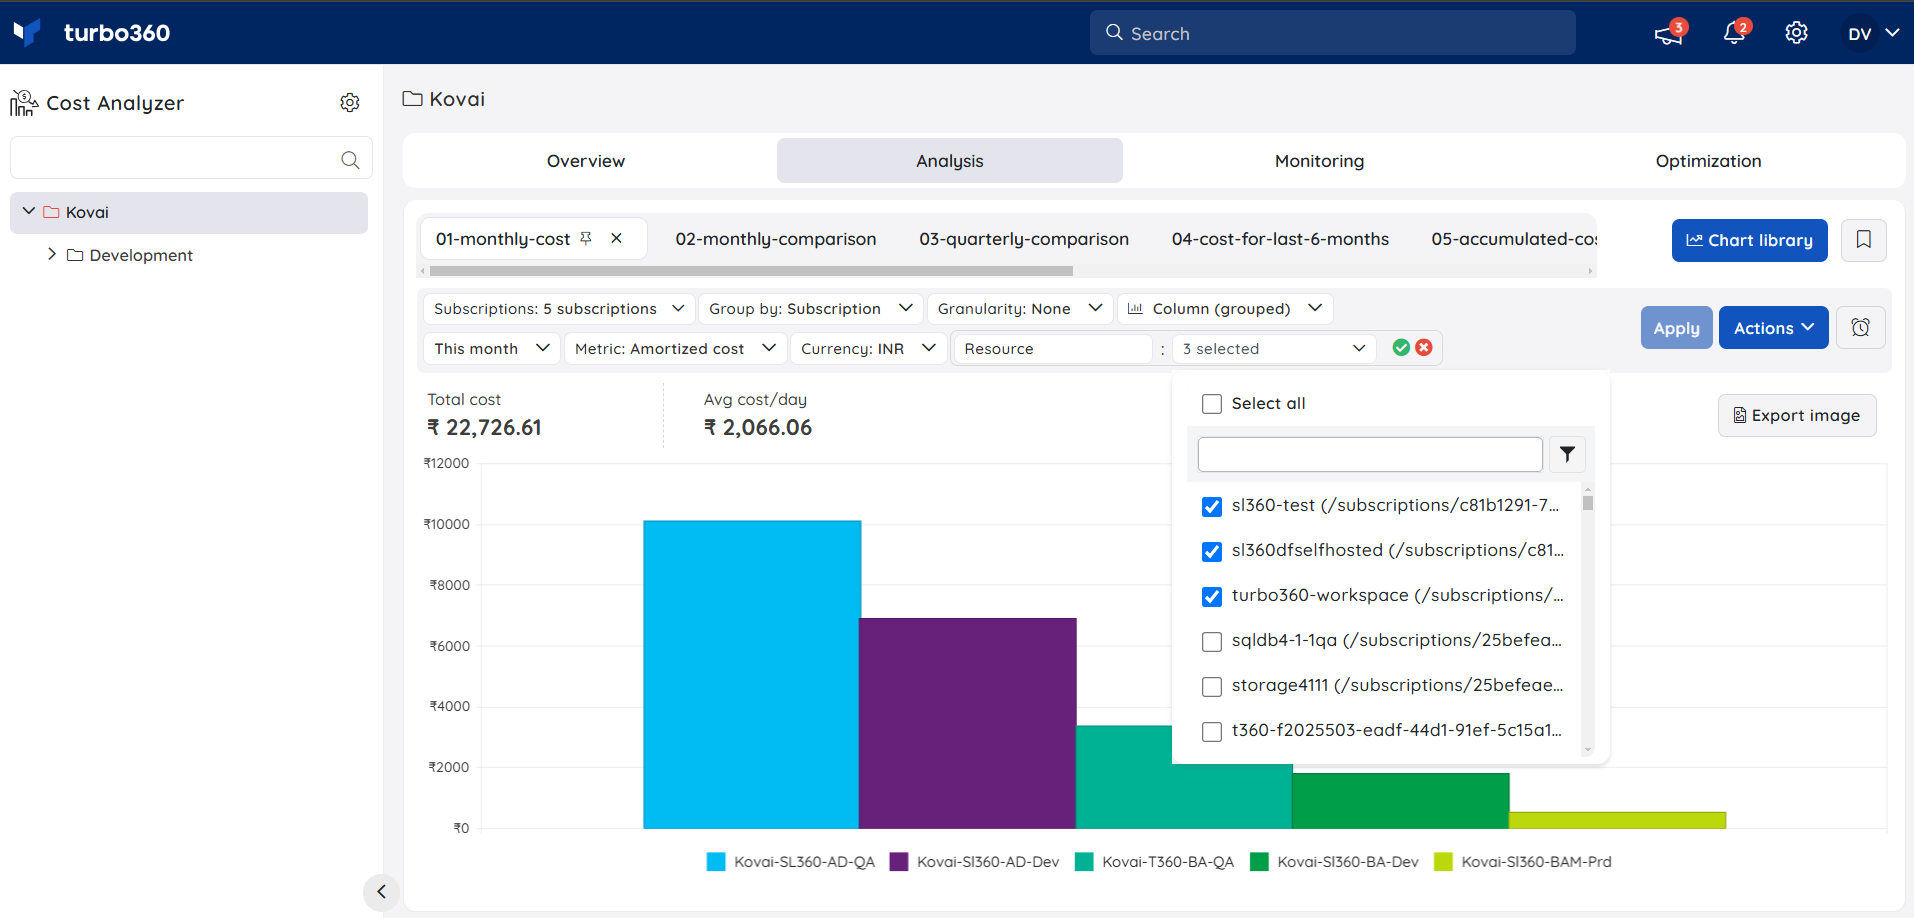Toggle Kovai-Sl360-BA-Dev legend swatch
The height and width of the screenshot is (918, 1914).
pyautogui.click(x=1259, y=862)
